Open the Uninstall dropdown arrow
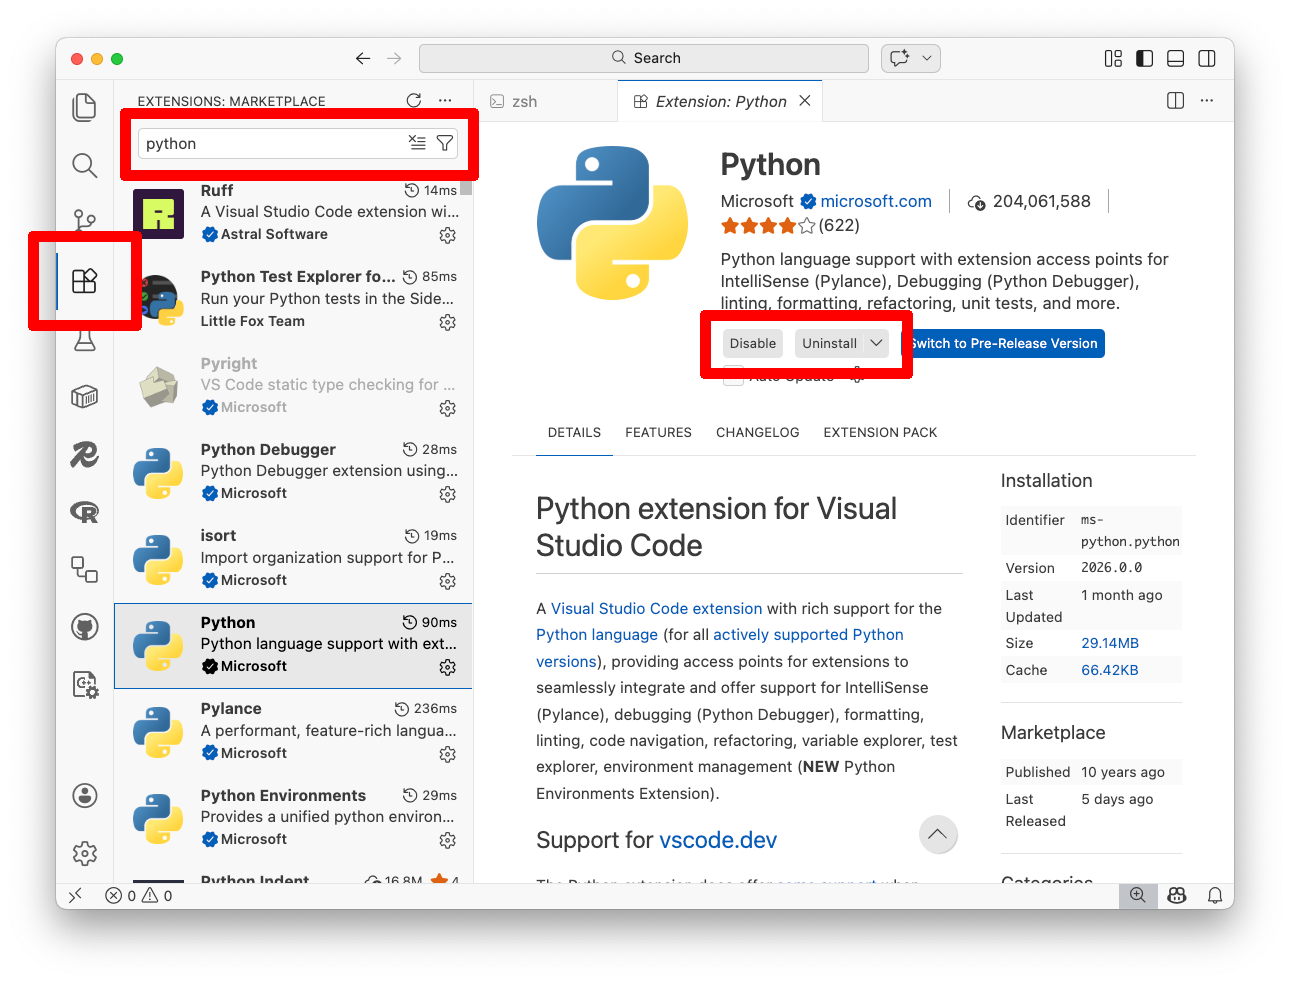Screen dimensions: 1290x983 877,343
